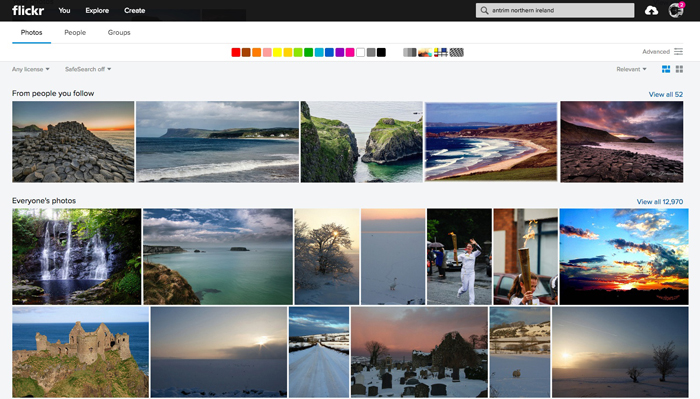Open the waterfall photo thumbnail
Screen dimensions: 700x399
point(76,257)
